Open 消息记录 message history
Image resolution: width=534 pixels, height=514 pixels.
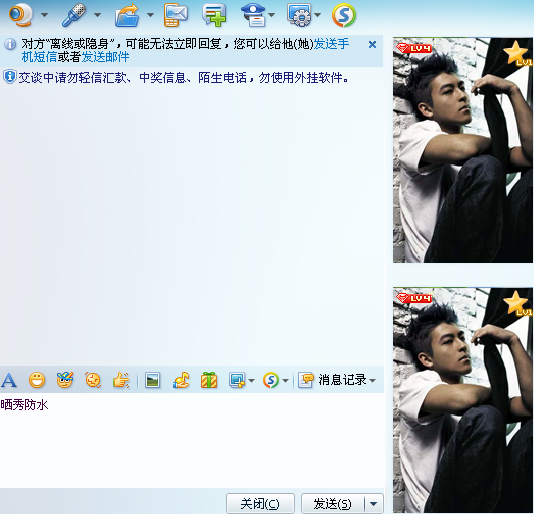[x=332, y=380]
